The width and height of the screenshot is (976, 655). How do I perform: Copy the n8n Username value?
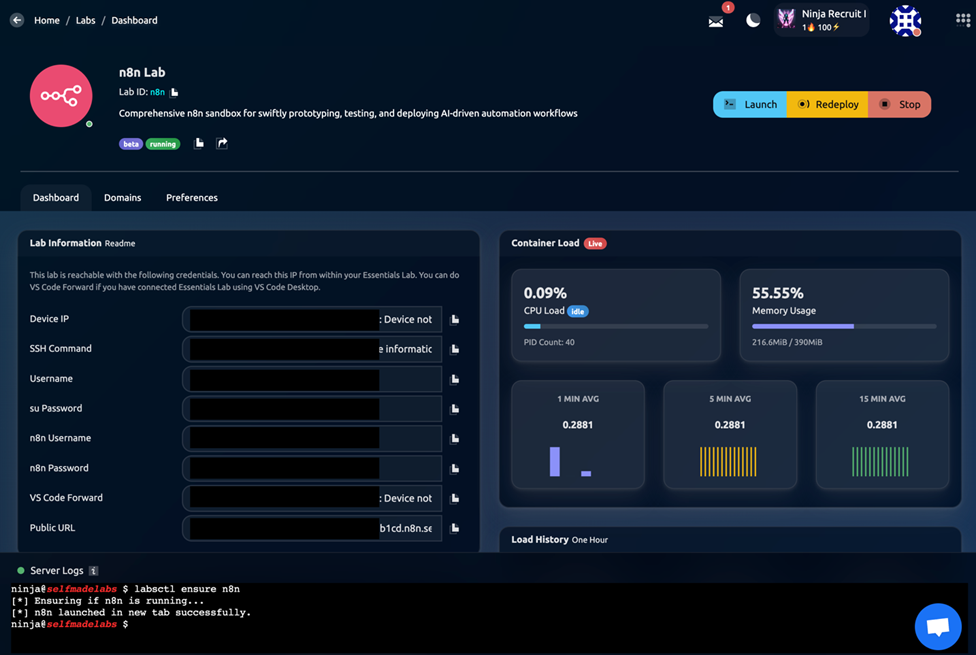click(x=455, y=439)
